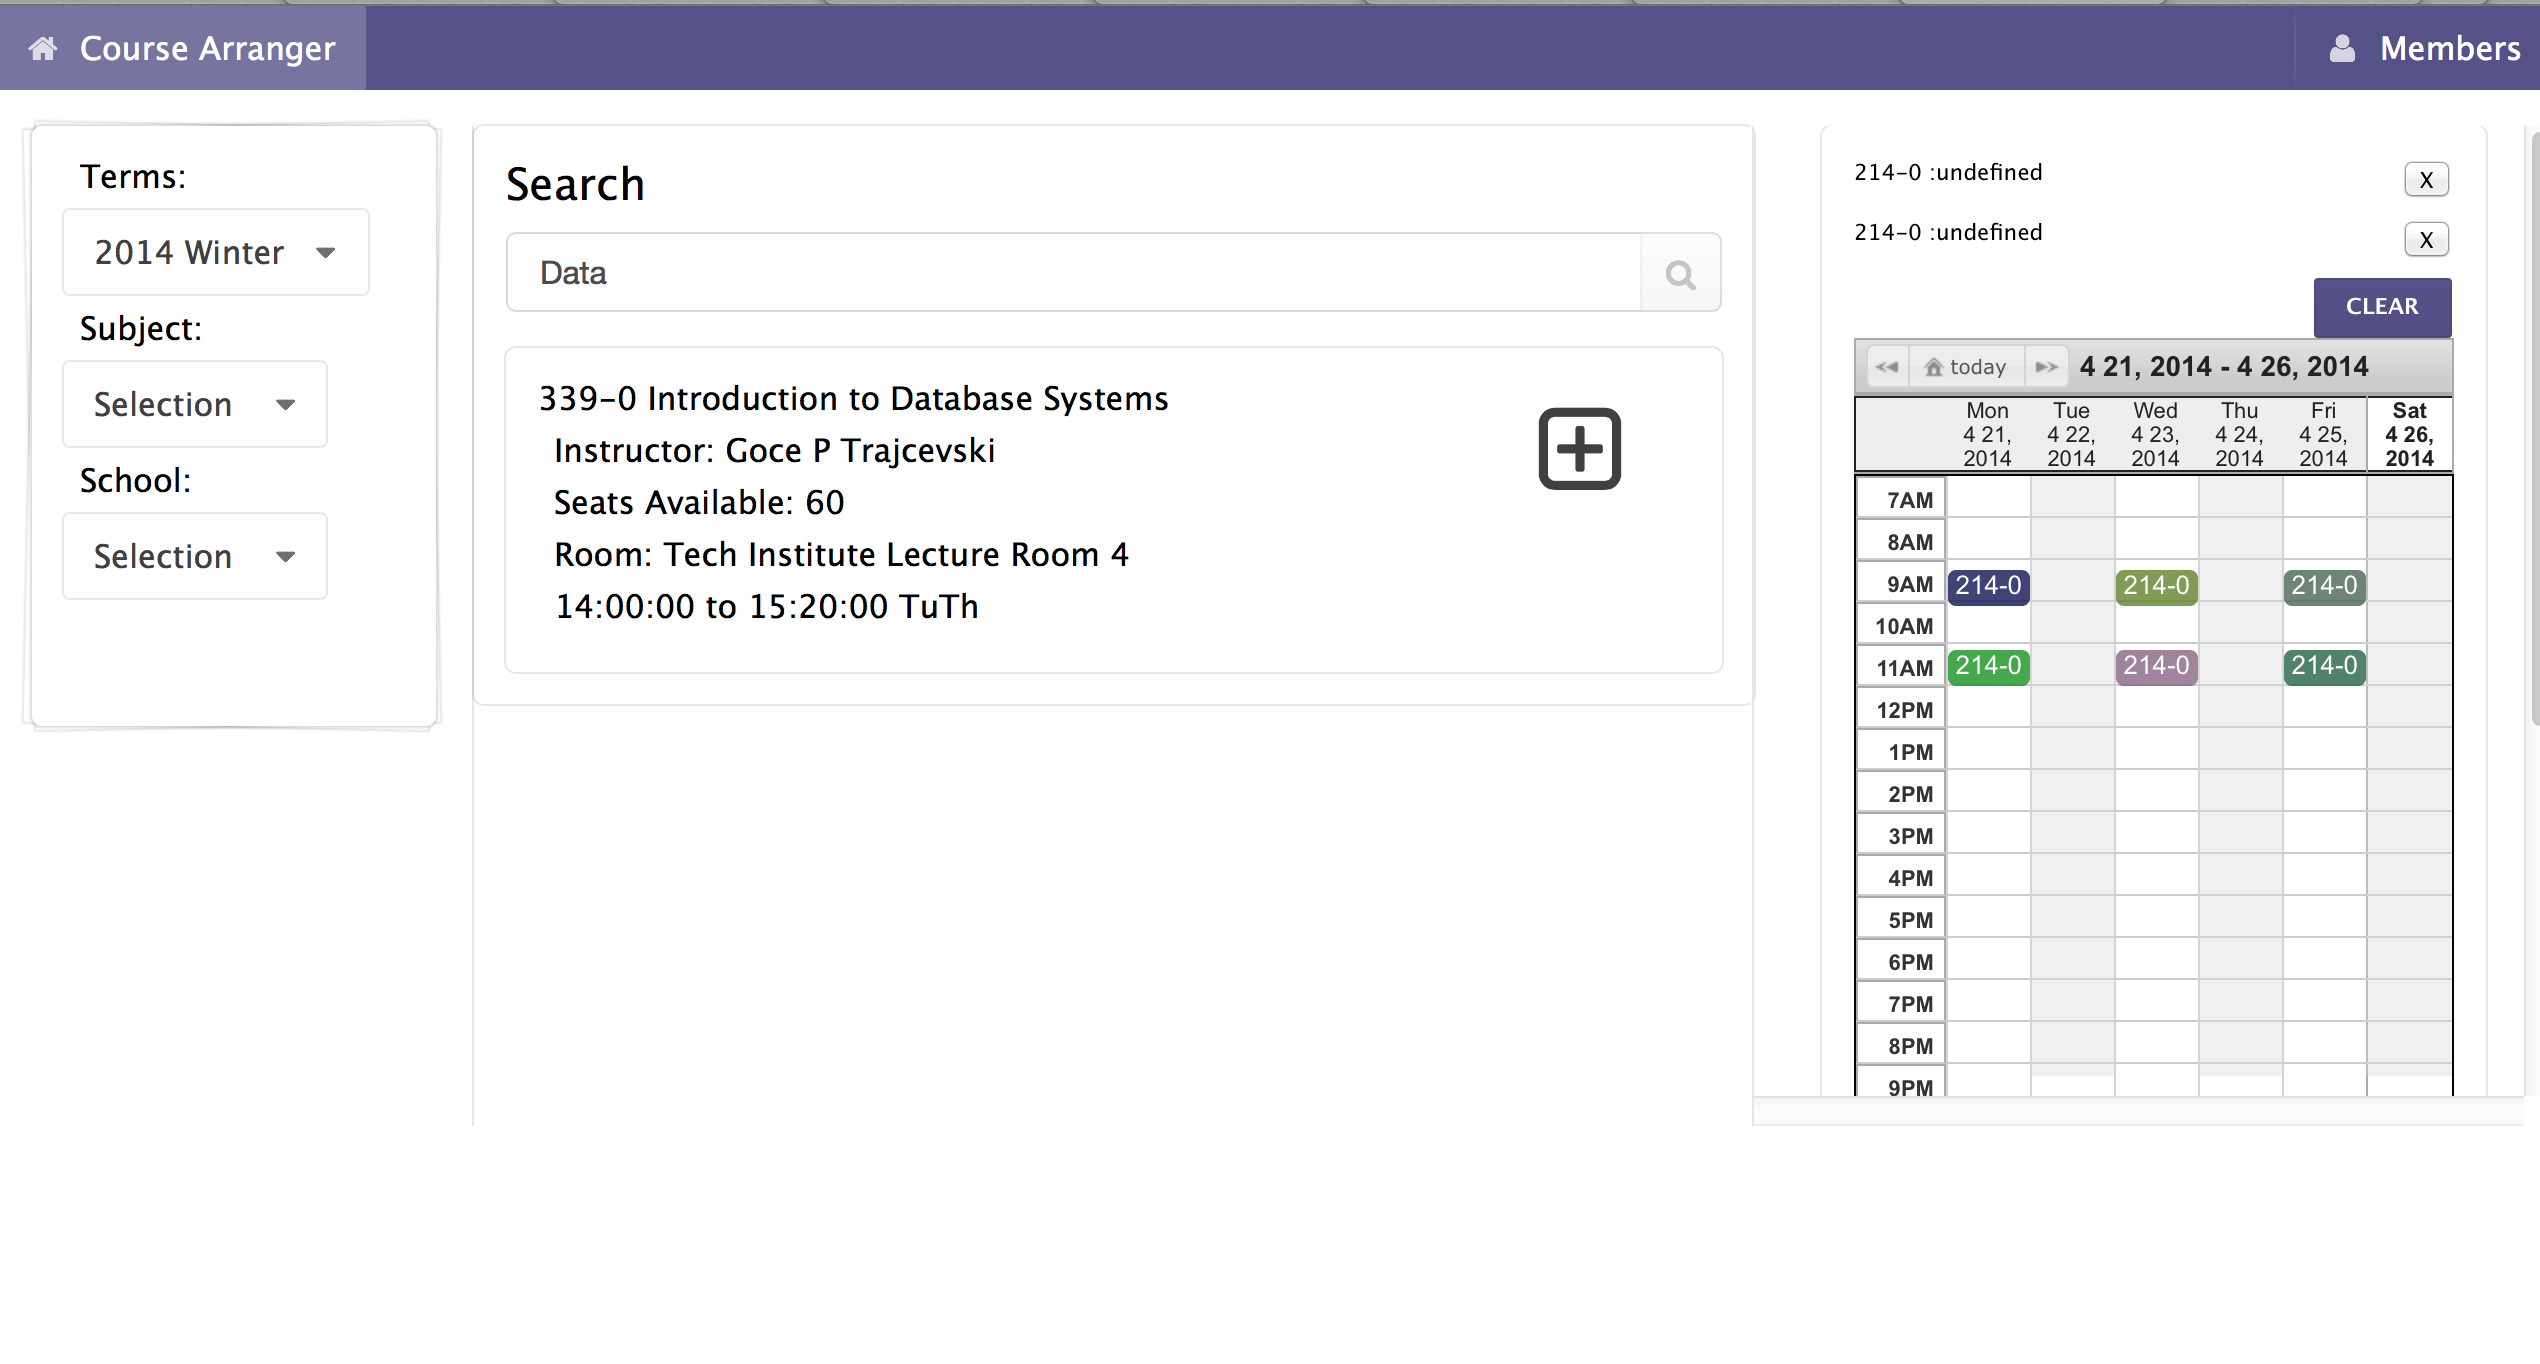Select Monday 11AM green 214-0 event
Screen dimensions: 2540x1364
pos(1987,666)
